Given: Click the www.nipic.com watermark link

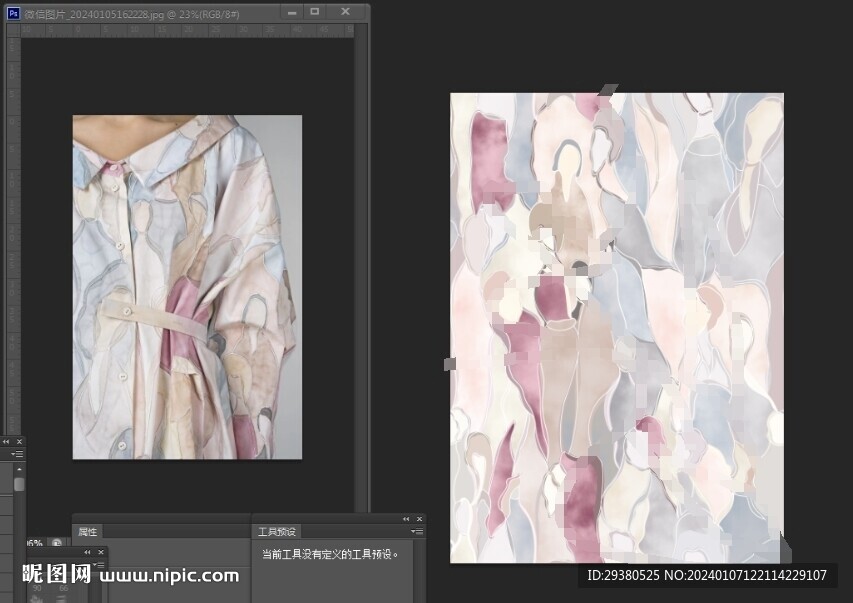Looking at the screenshot, I should (x=170, y=575).
